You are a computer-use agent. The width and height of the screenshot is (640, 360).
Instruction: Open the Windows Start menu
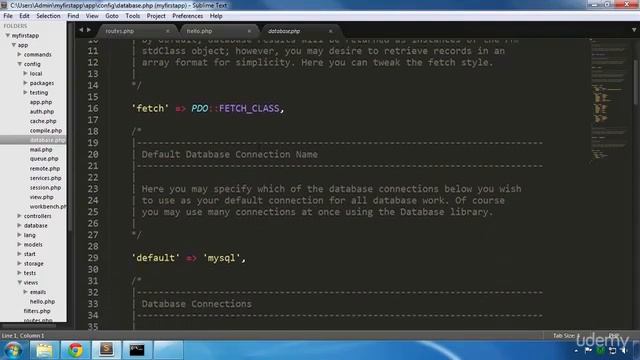click(x=13, y=350)
